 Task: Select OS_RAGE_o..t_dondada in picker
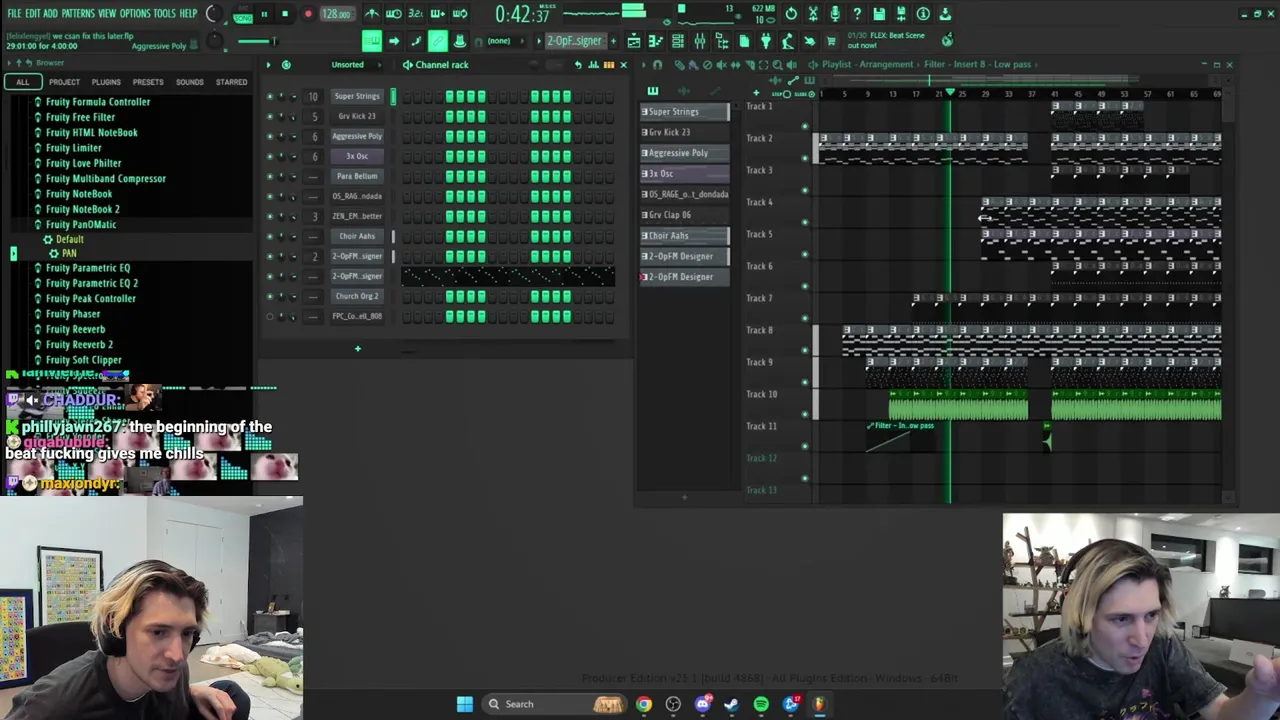pos(685,194)
